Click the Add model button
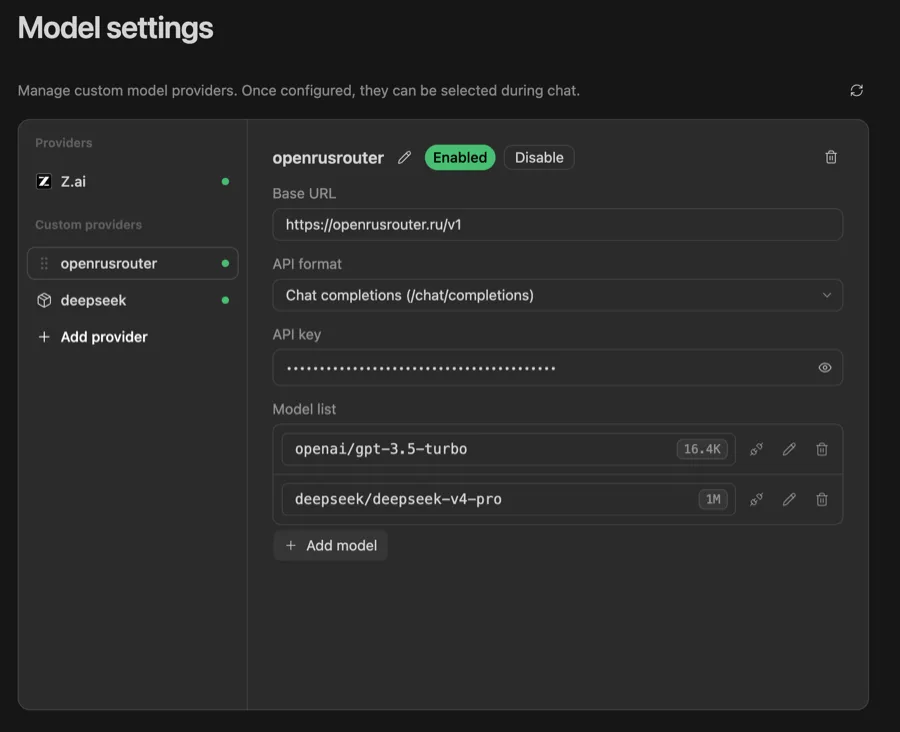The width and height of the screenshot is (900, 732). 331,545
